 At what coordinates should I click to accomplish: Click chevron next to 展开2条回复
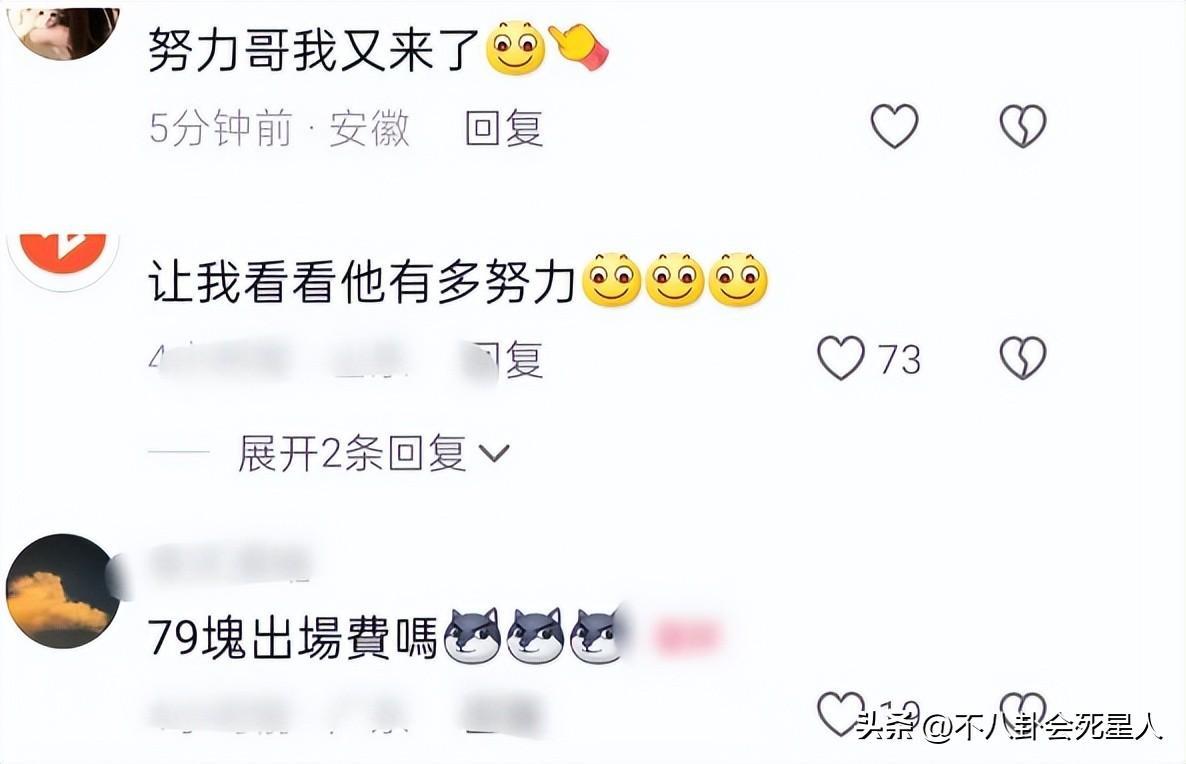(x=495, y=453)
